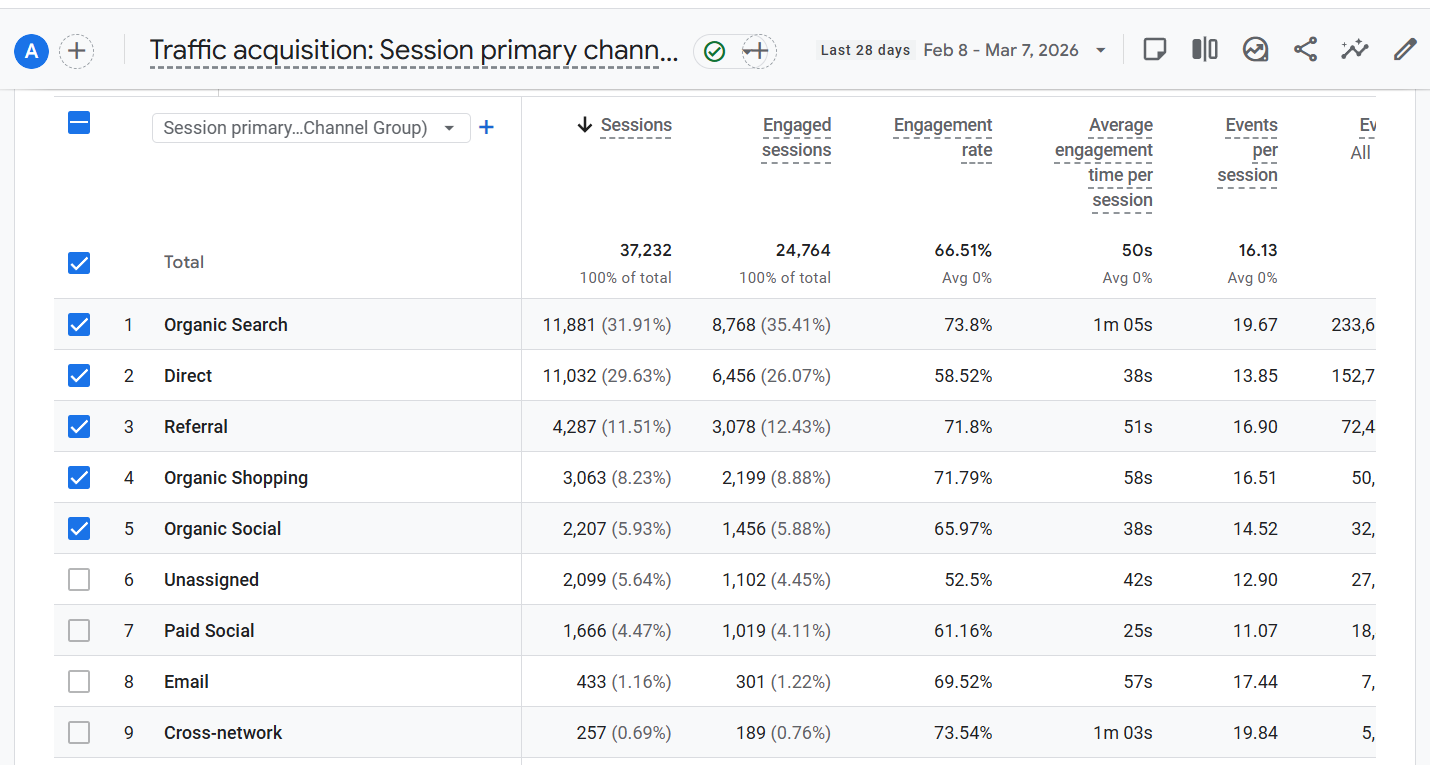
Task: Add a comparison with the dashed plus circle
Action: click(x=77, y=51)
